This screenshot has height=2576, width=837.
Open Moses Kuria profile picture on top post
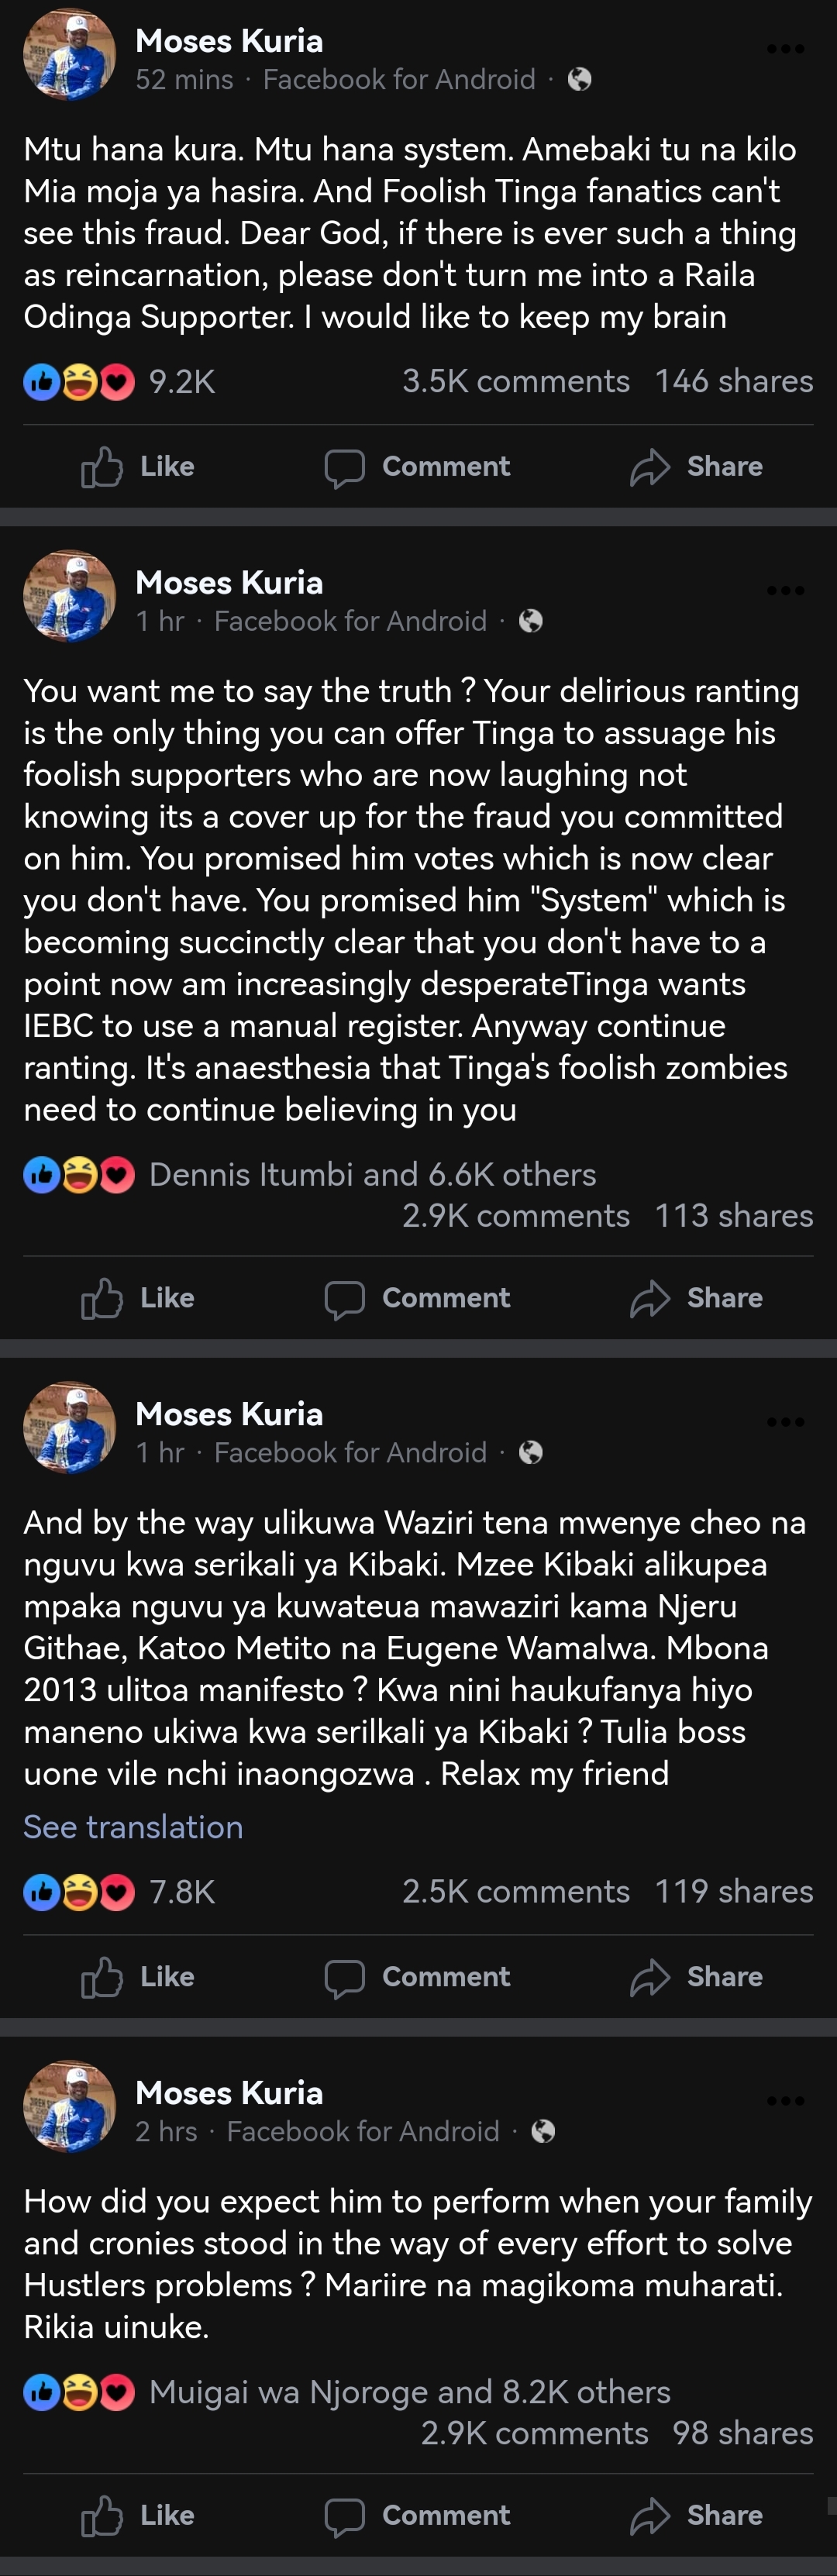tap(69, 55)
